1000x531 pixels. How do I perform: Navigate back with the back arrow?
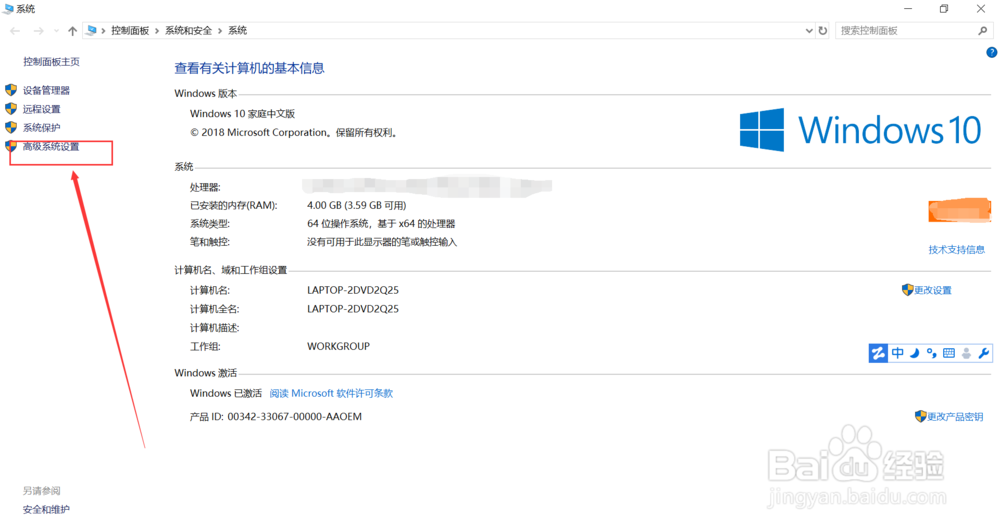click(x=15, y=31)
